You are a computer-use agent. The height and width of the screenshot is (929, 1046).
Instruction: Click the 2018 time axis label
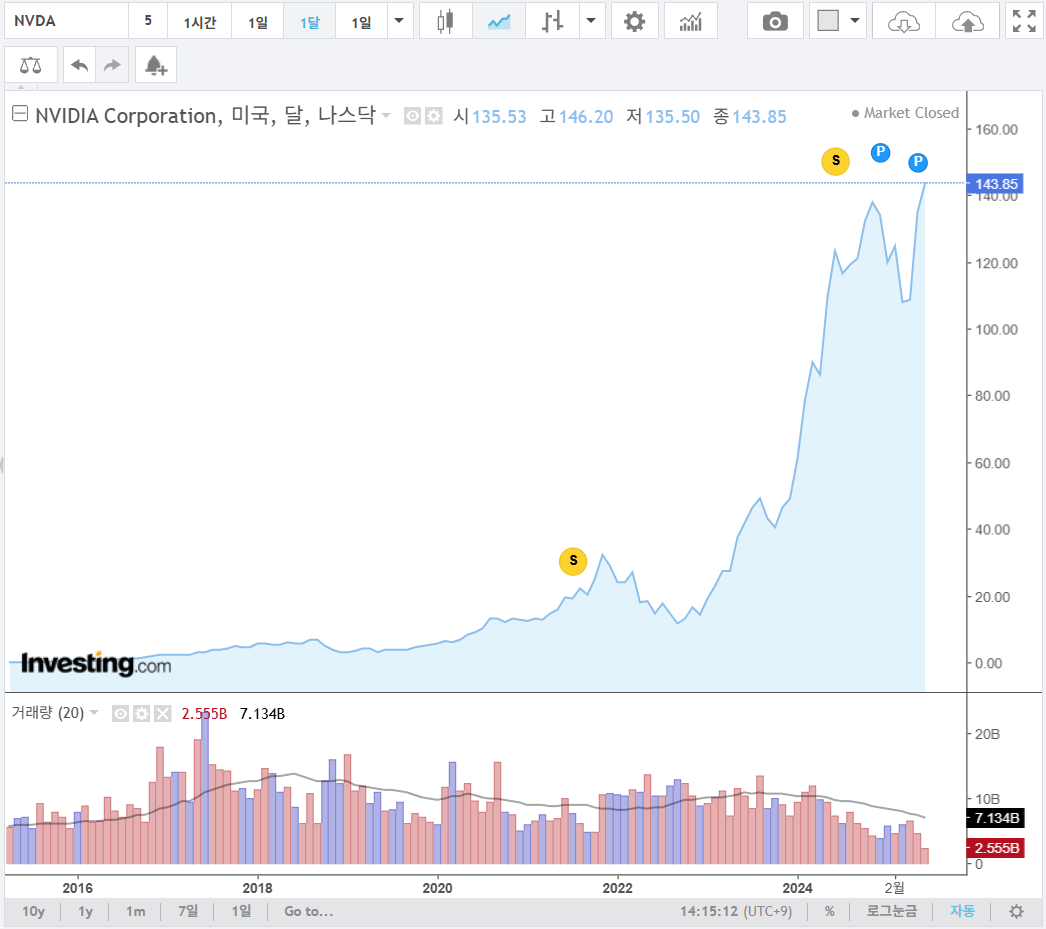(x=257, y=888)
